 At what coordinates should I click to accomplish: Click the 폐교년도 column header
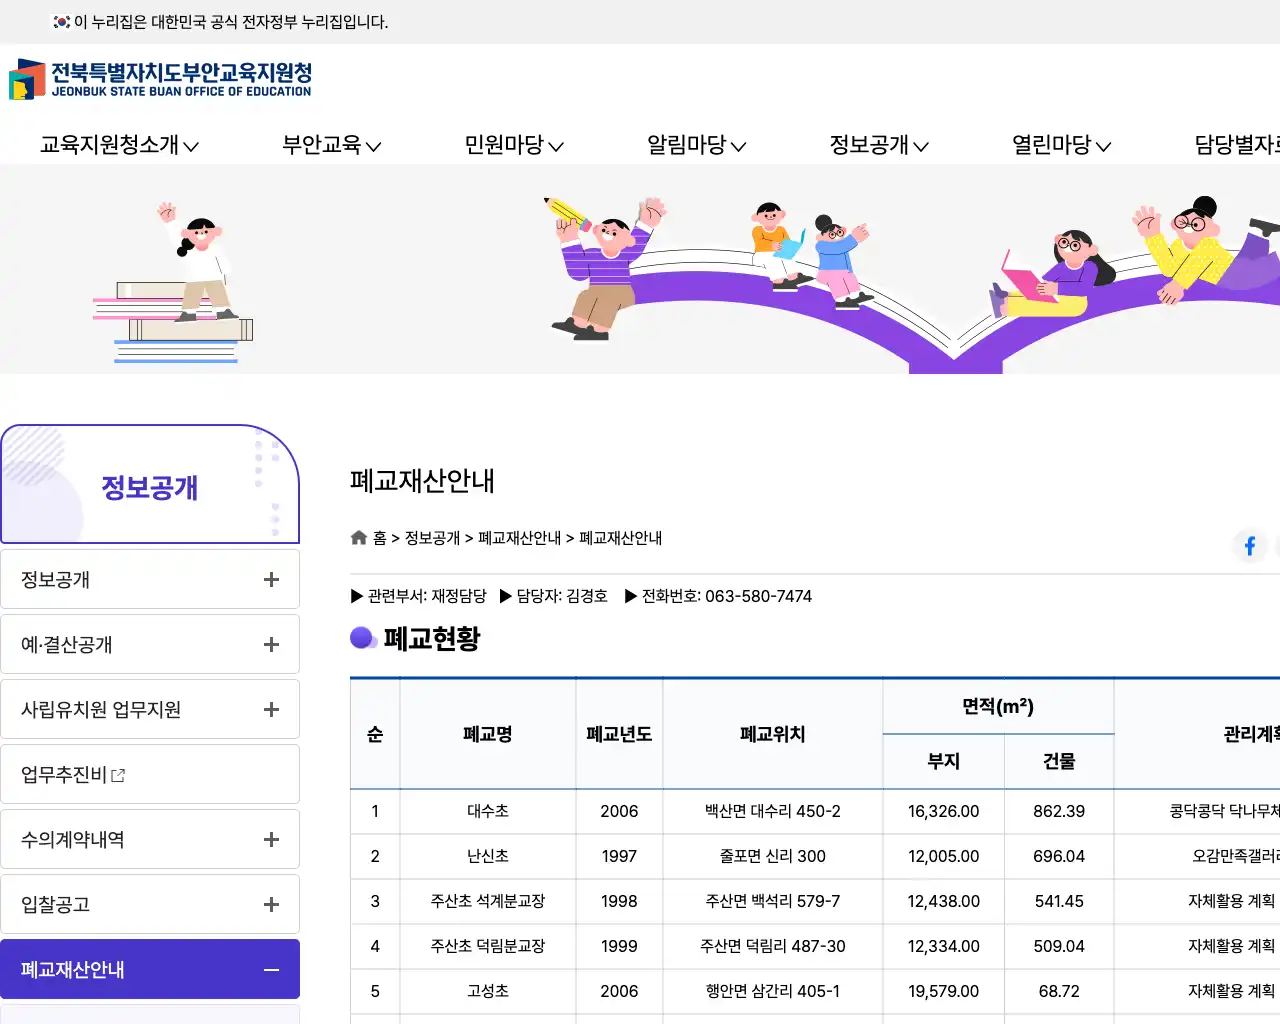[x=619, y=734]
